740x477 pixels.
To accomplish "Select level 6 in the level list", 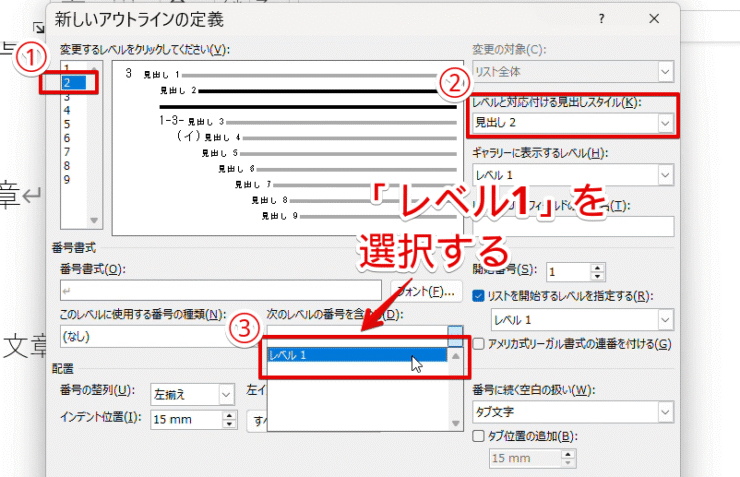I will (x=67, y=138).
